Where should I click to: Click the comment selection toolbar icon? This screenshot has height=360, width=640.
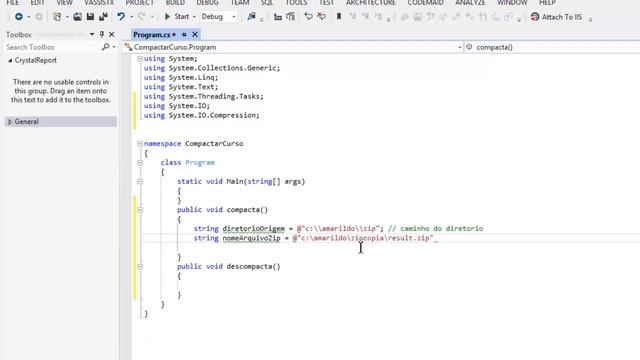309,17
